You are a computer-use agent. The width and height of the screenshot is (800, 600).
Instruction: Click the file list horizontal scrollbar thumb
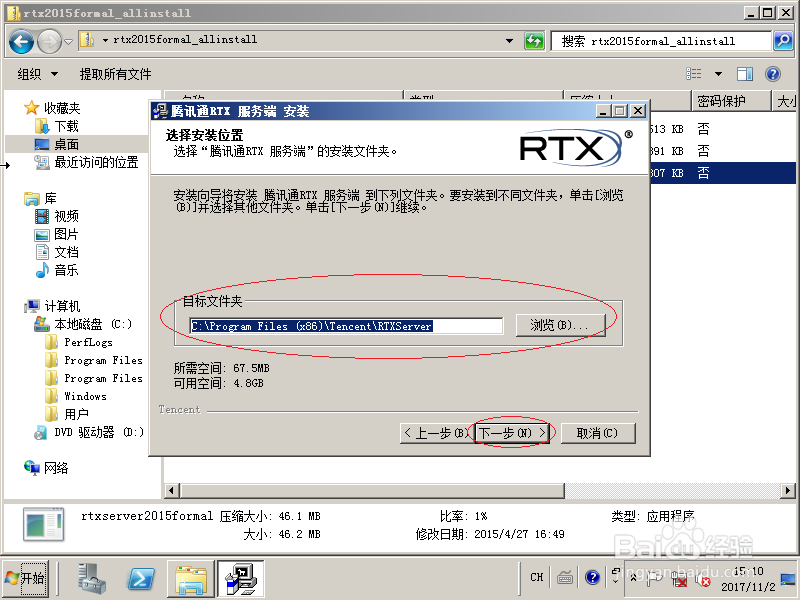[371, 490]
